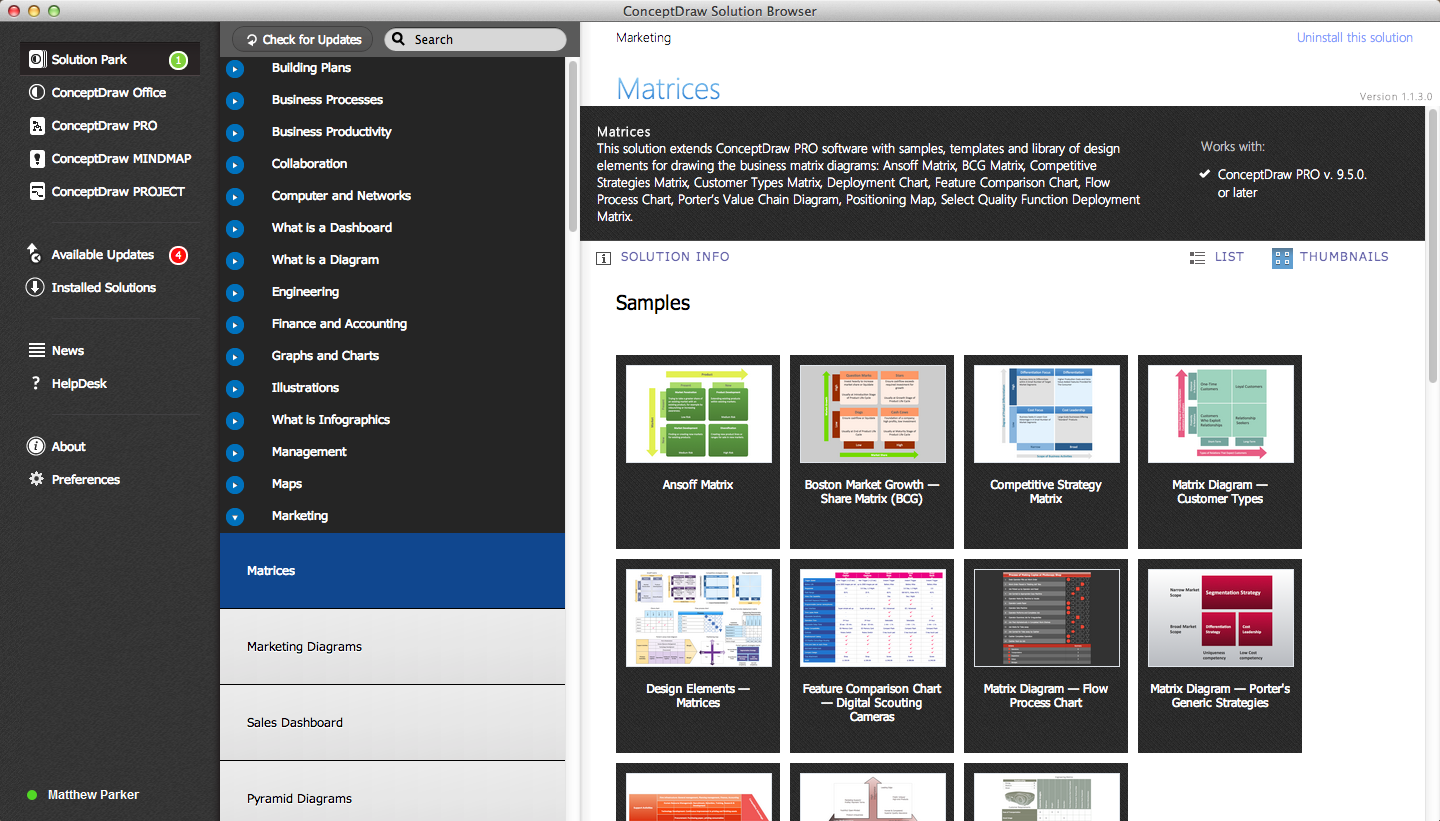Click the category list scrollbar

pos(573,145)
